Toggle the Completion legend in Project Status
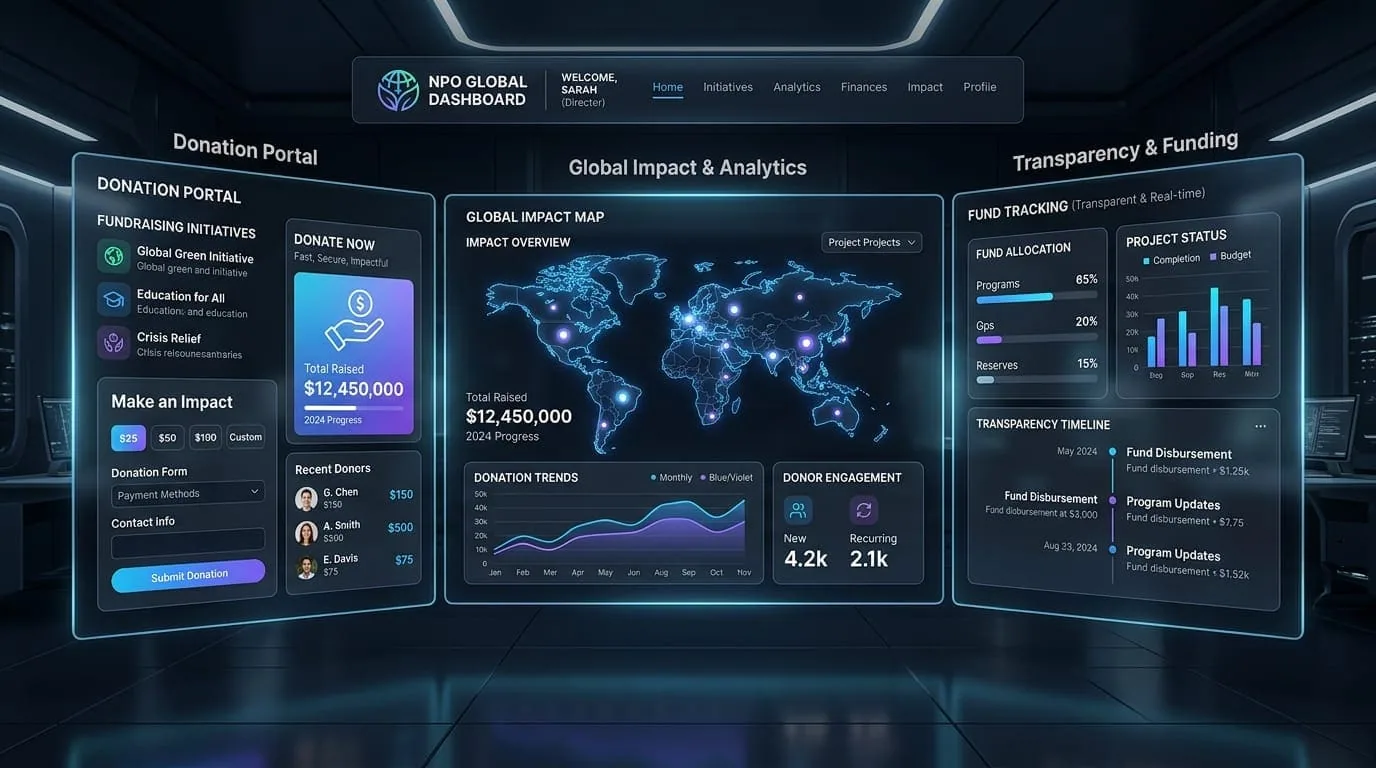Screen dimensions: 1376x768 tap(1171, 259)
